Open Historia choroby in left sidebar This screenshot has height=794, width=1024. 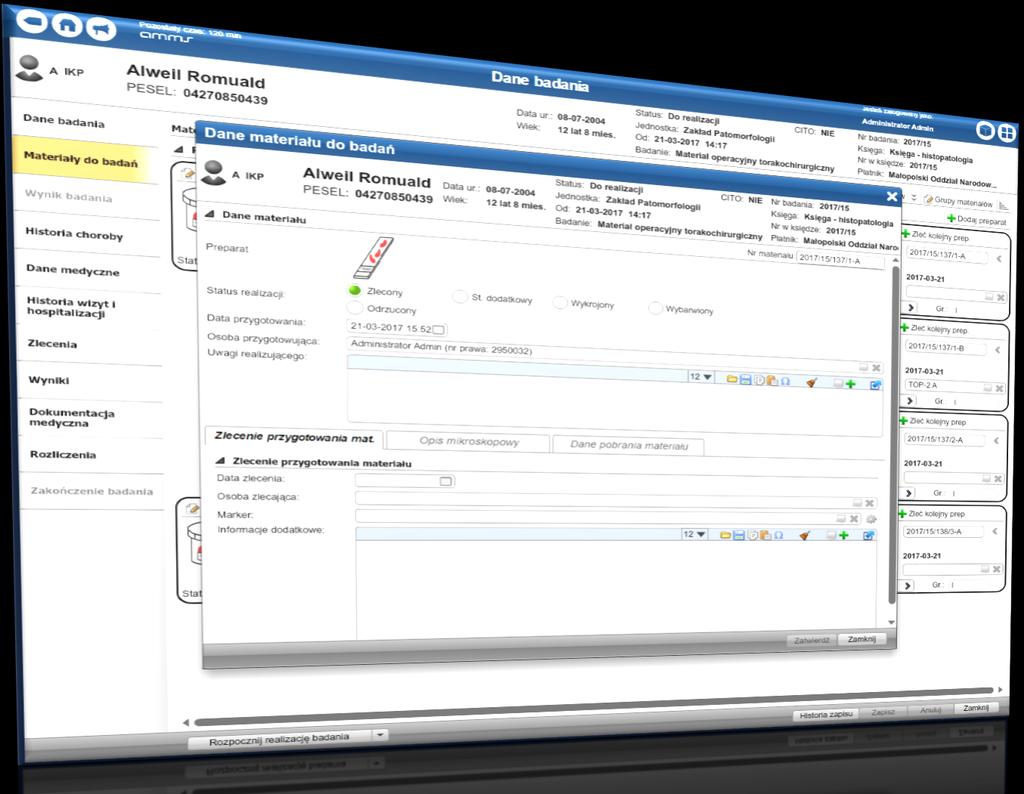pos(74,234)
